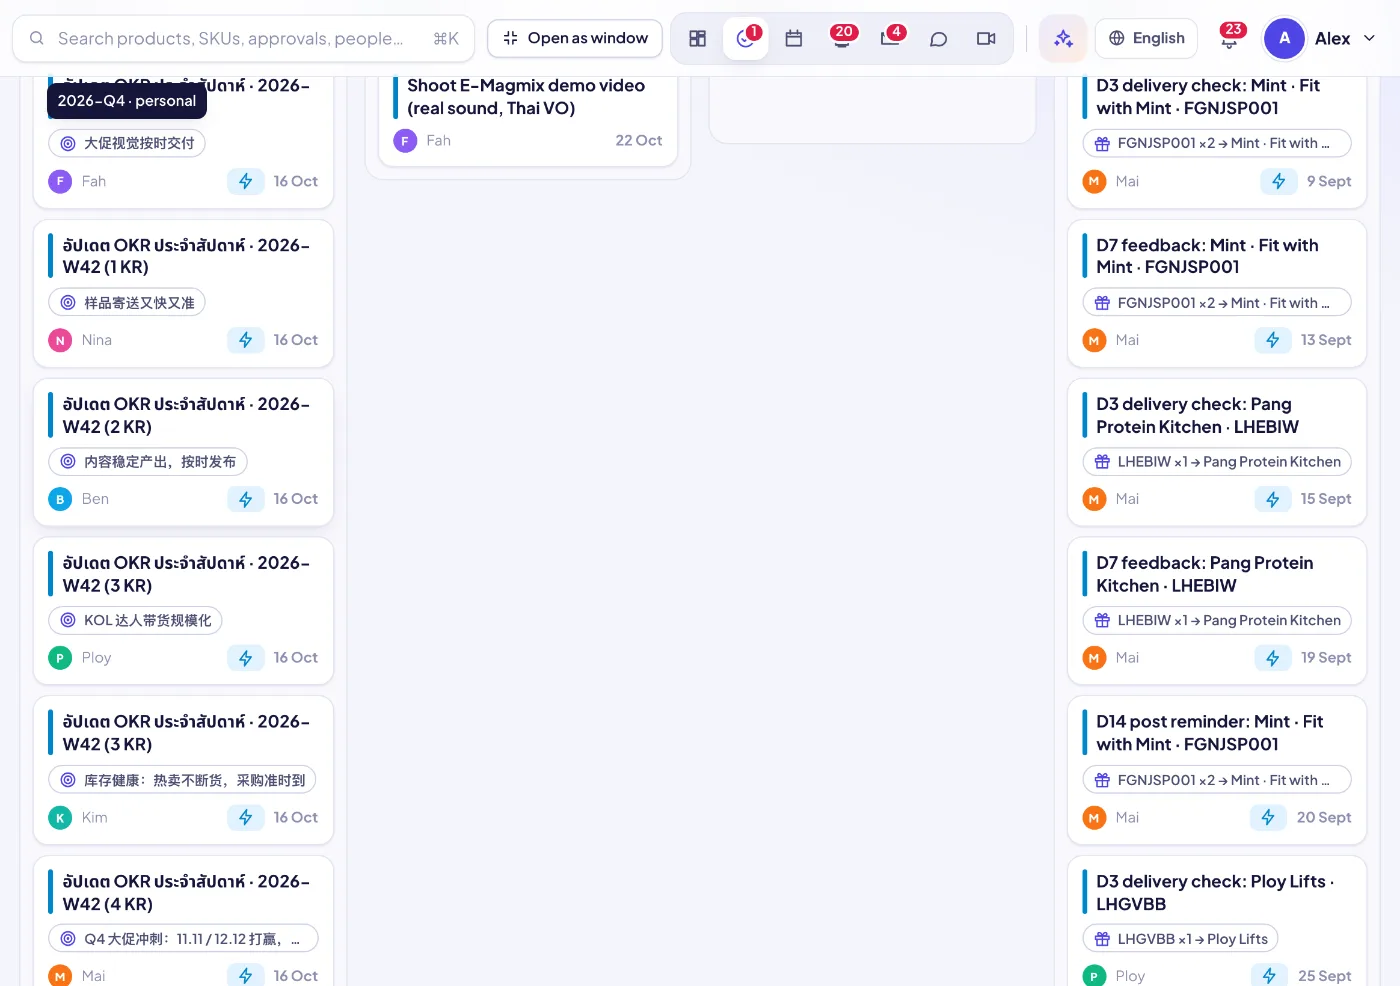1400x986 pixels.
Task: Open the calendar icon in top bar
Action: 794,38
